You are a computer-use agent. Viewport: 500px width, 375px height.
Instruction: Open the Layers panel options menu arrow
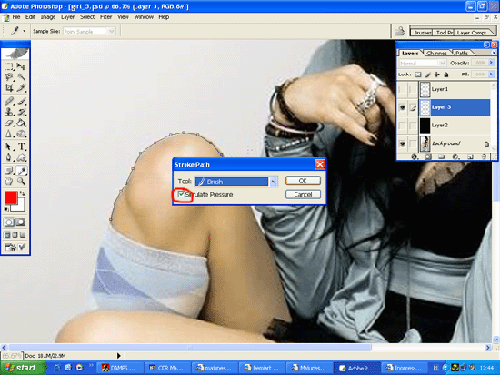(494, 53)
